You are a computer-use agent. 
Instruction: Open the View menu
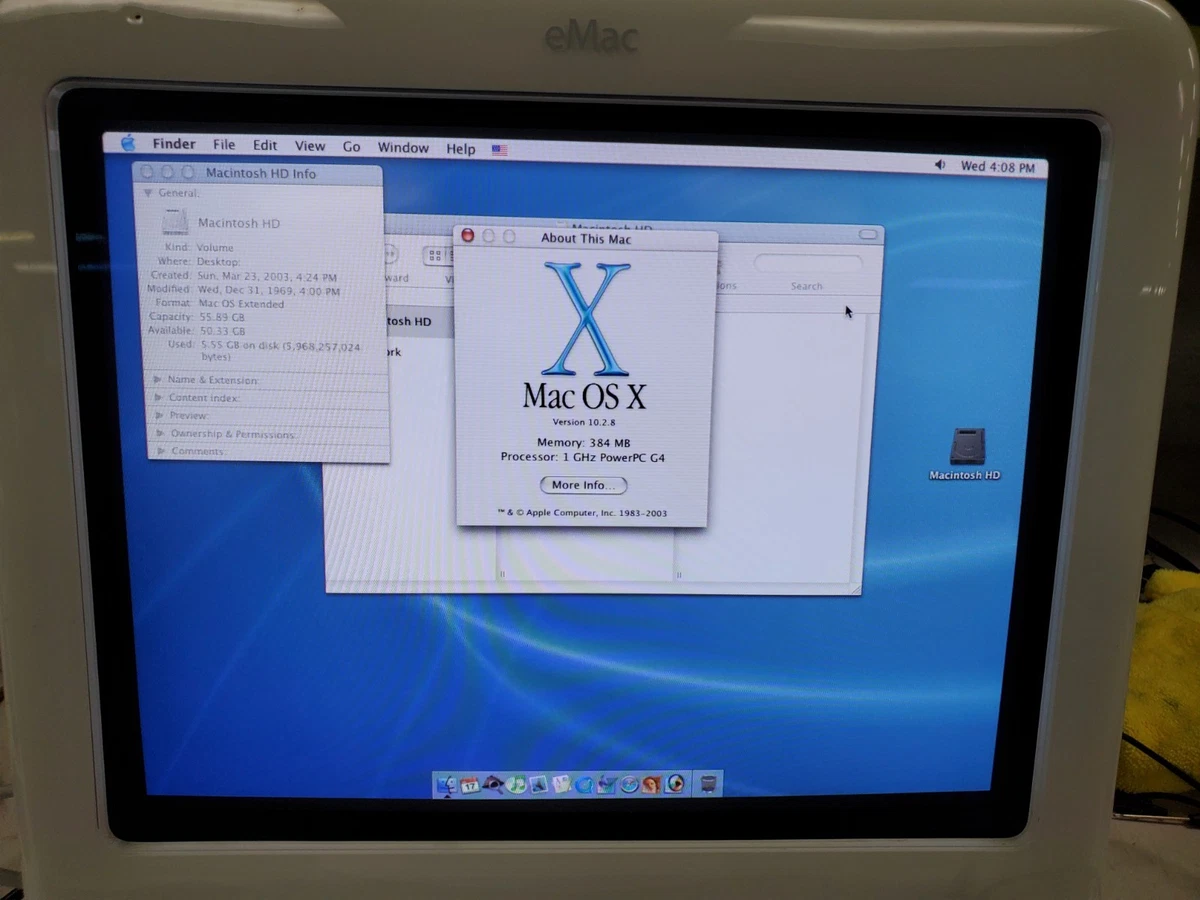pos(310,146)
